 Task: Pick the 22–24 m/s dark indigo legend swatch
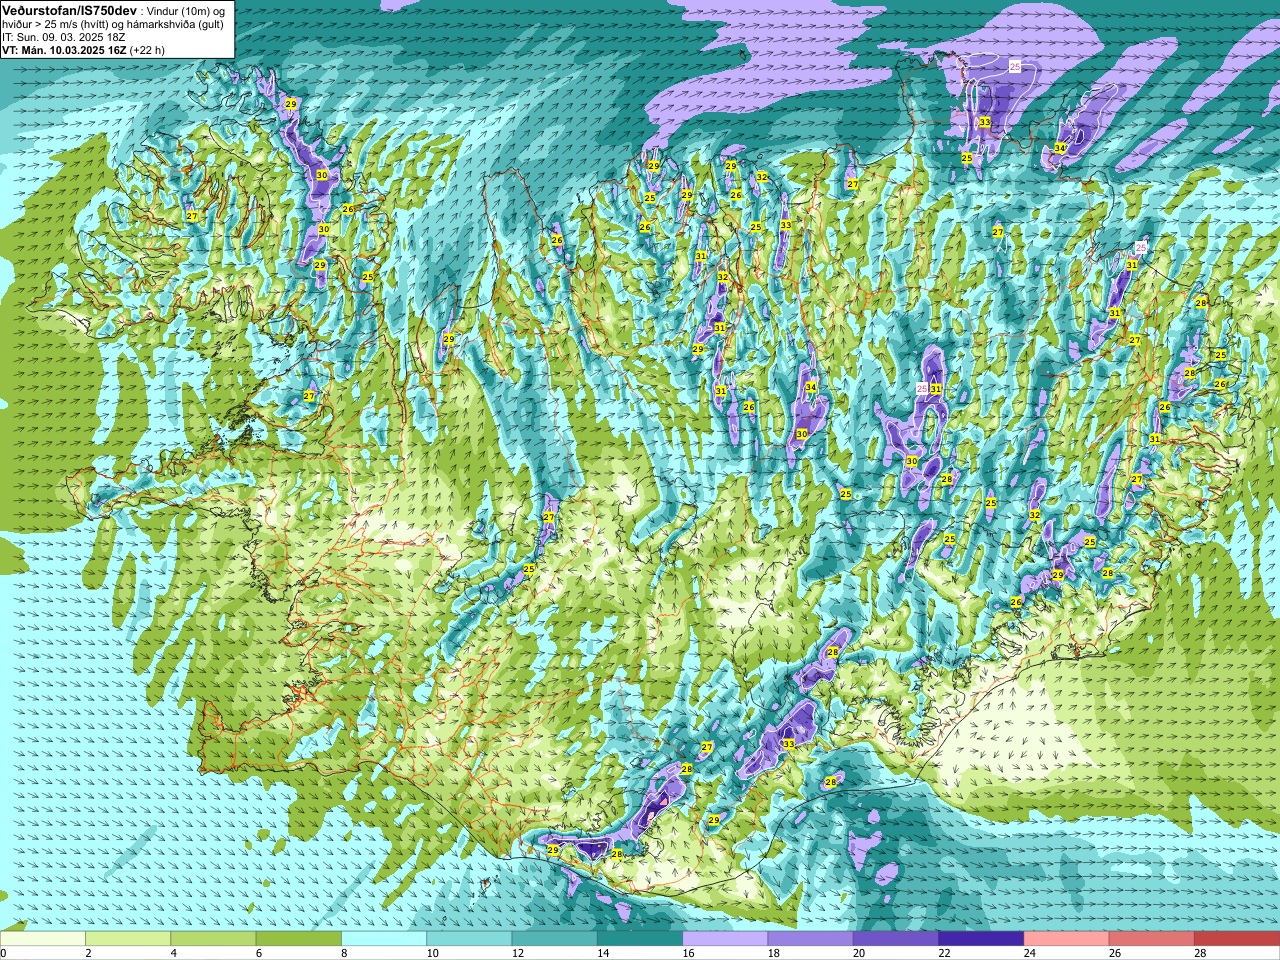[981, 939]
